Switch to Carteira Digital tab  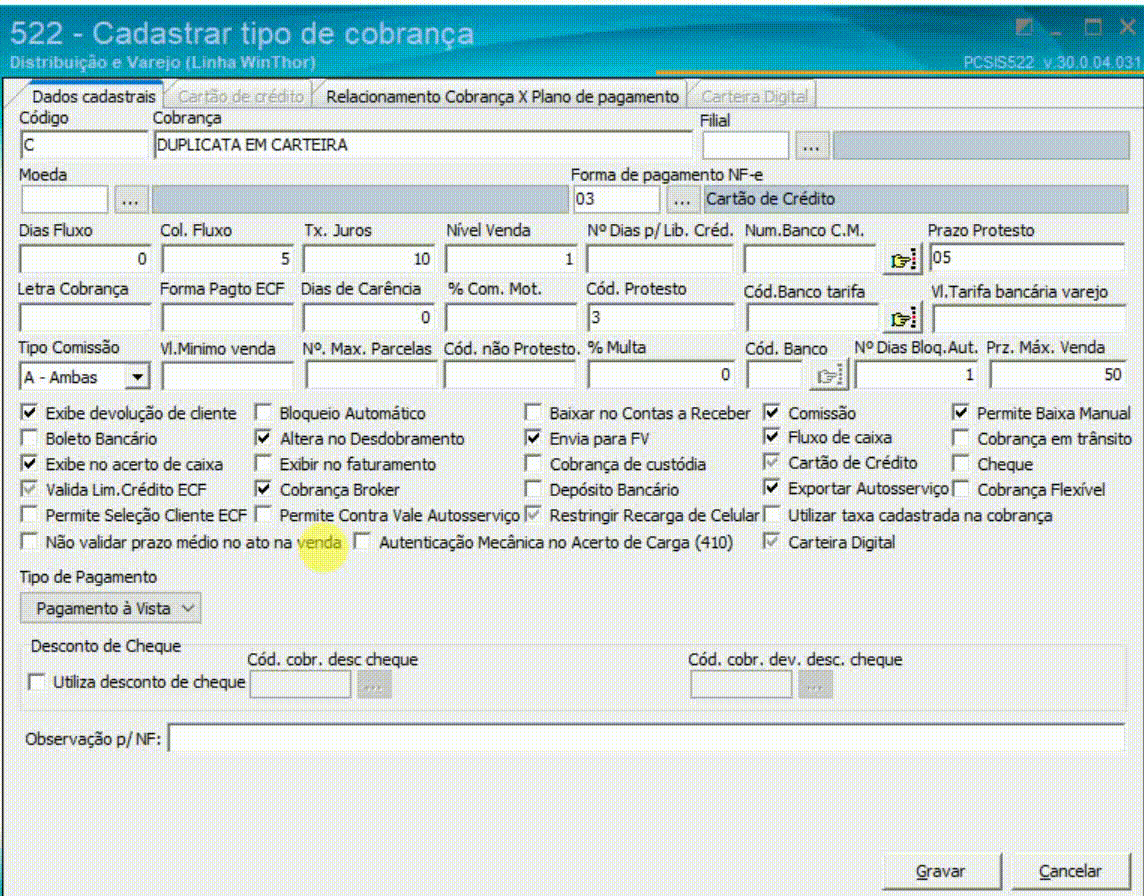754,96
